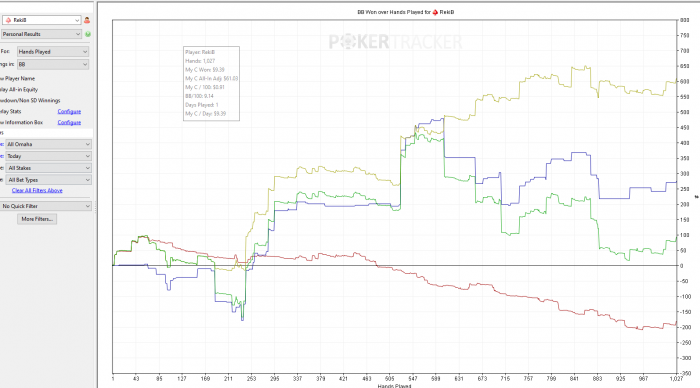The width and height of the screenshot is (700, 388).
Task: Click the spade site icon in player box
Action: [x=8, y=20]
